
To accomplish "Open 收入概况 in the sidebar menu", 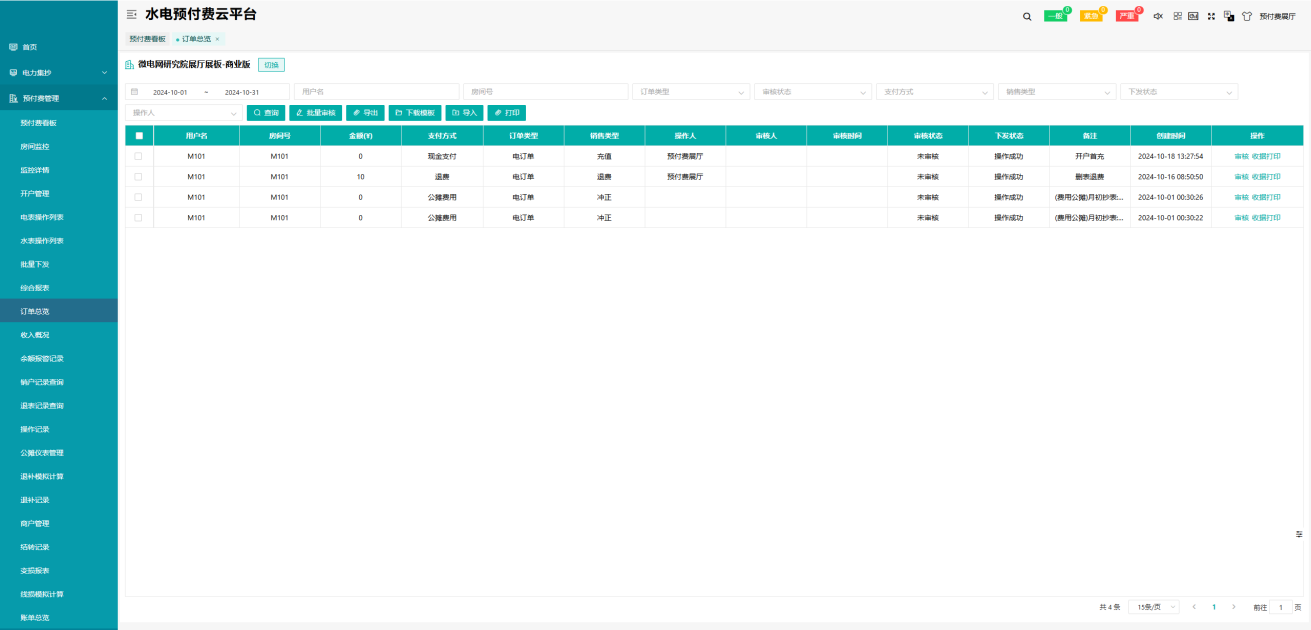I will tap(35, 335).
